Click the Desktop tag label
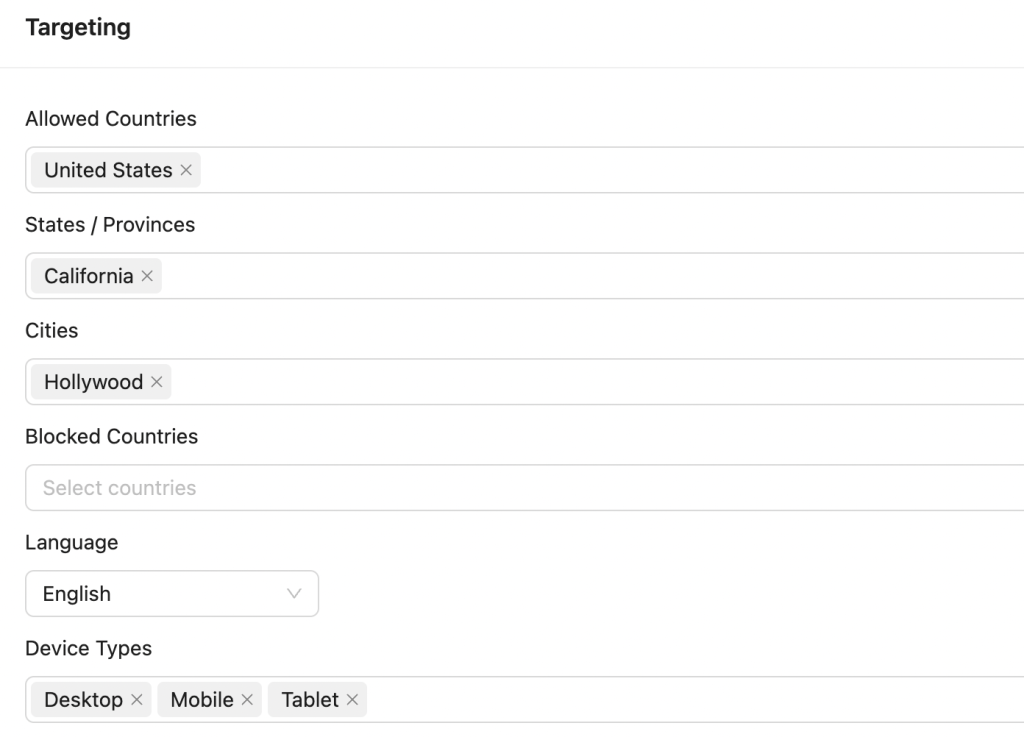The height and width of the screenshot is (737, 1024). click(x=83, y=700)
